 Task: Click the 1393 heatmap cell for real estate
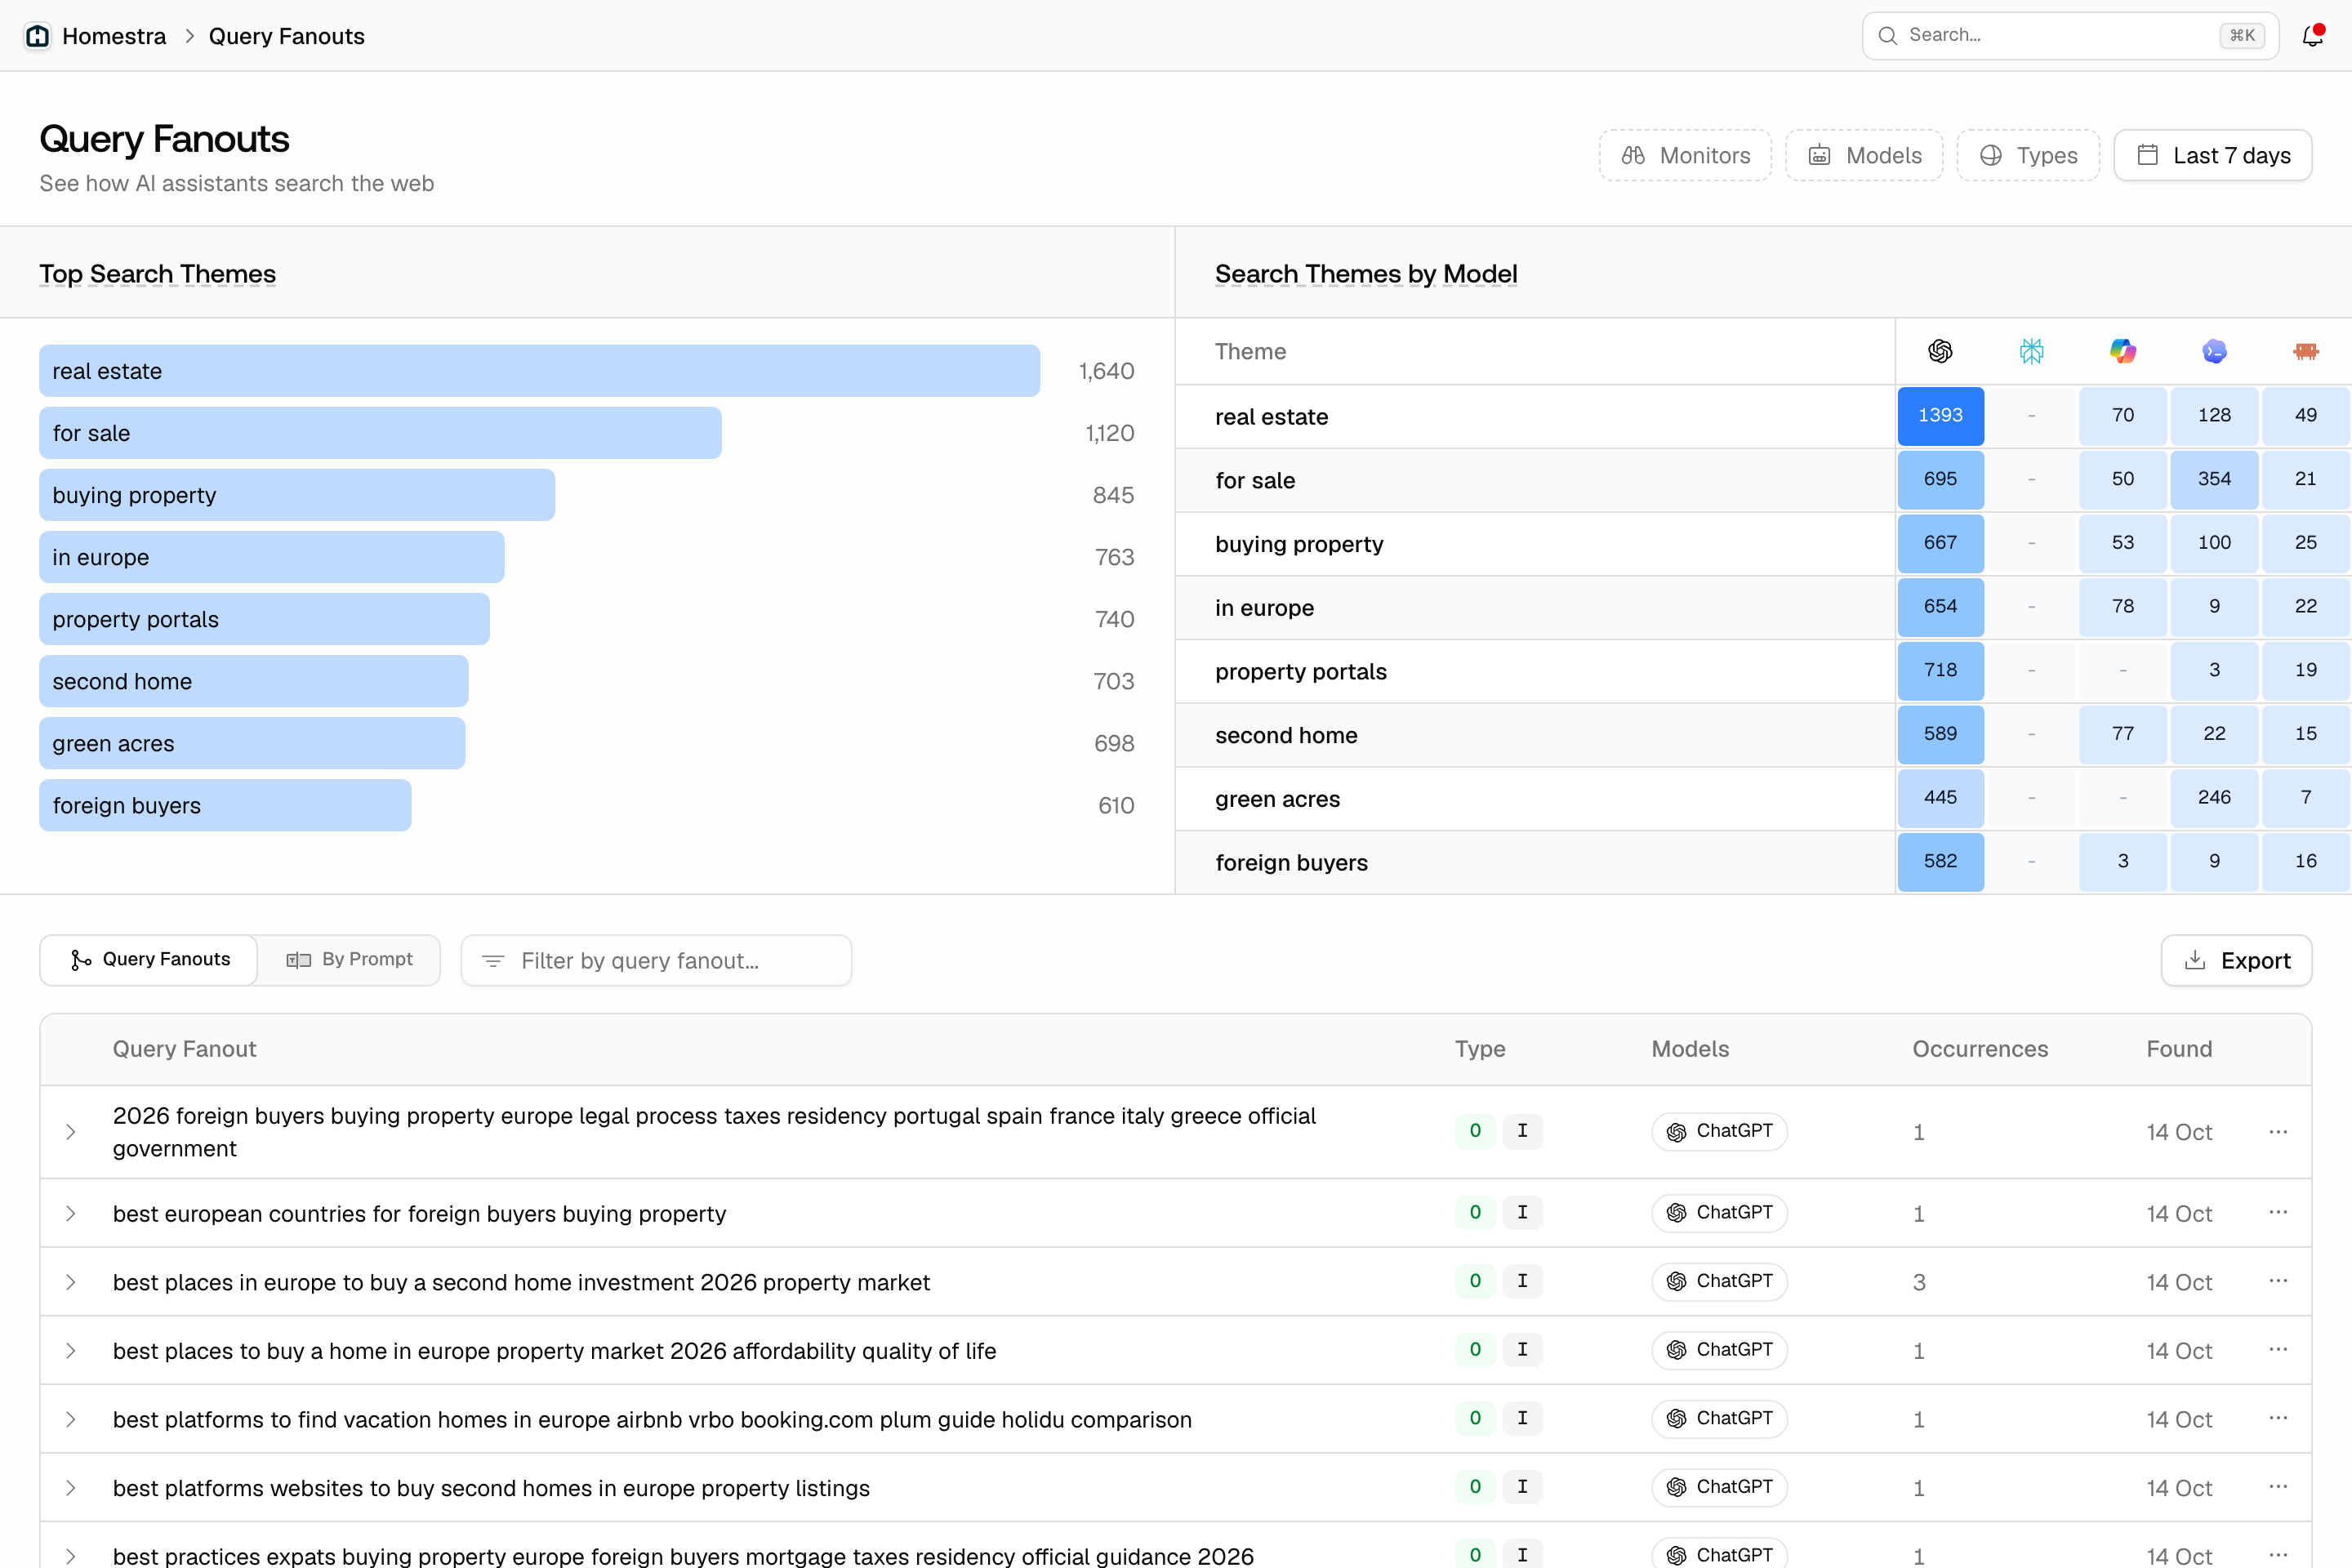(x=1940, y=415)
